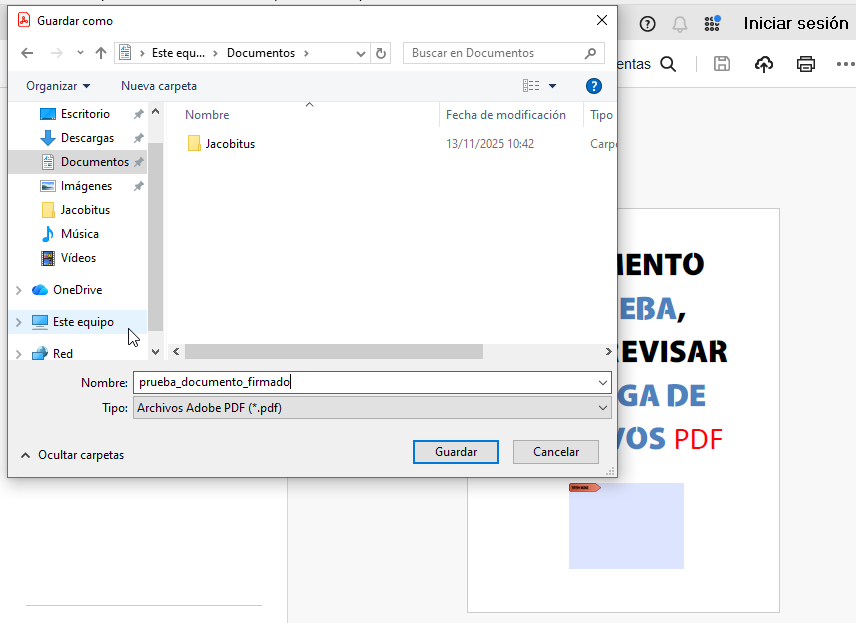
Task: Collapse folders with Ocultar carpetas
Action: 73,455
